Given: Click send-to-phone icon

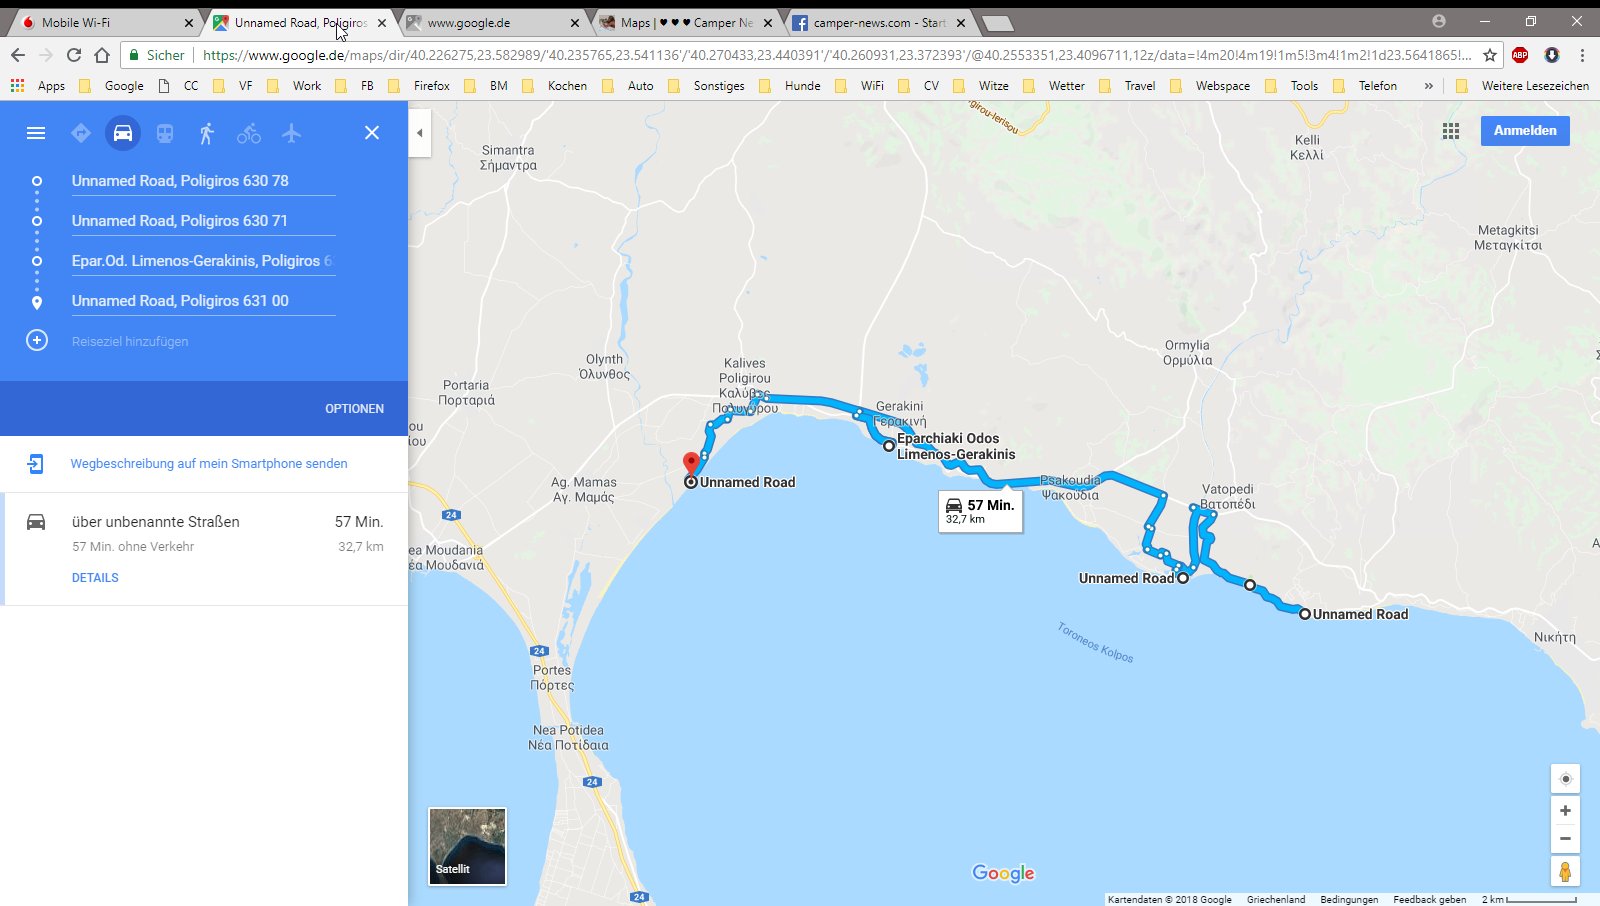Looking at the screenshot, I should click(x=36, y=464).
